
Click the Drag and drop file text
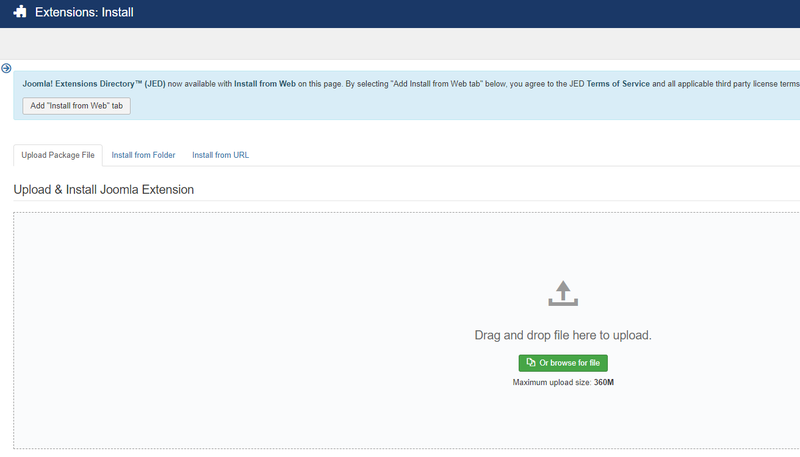pyautogui.click(x=563, y=335)
